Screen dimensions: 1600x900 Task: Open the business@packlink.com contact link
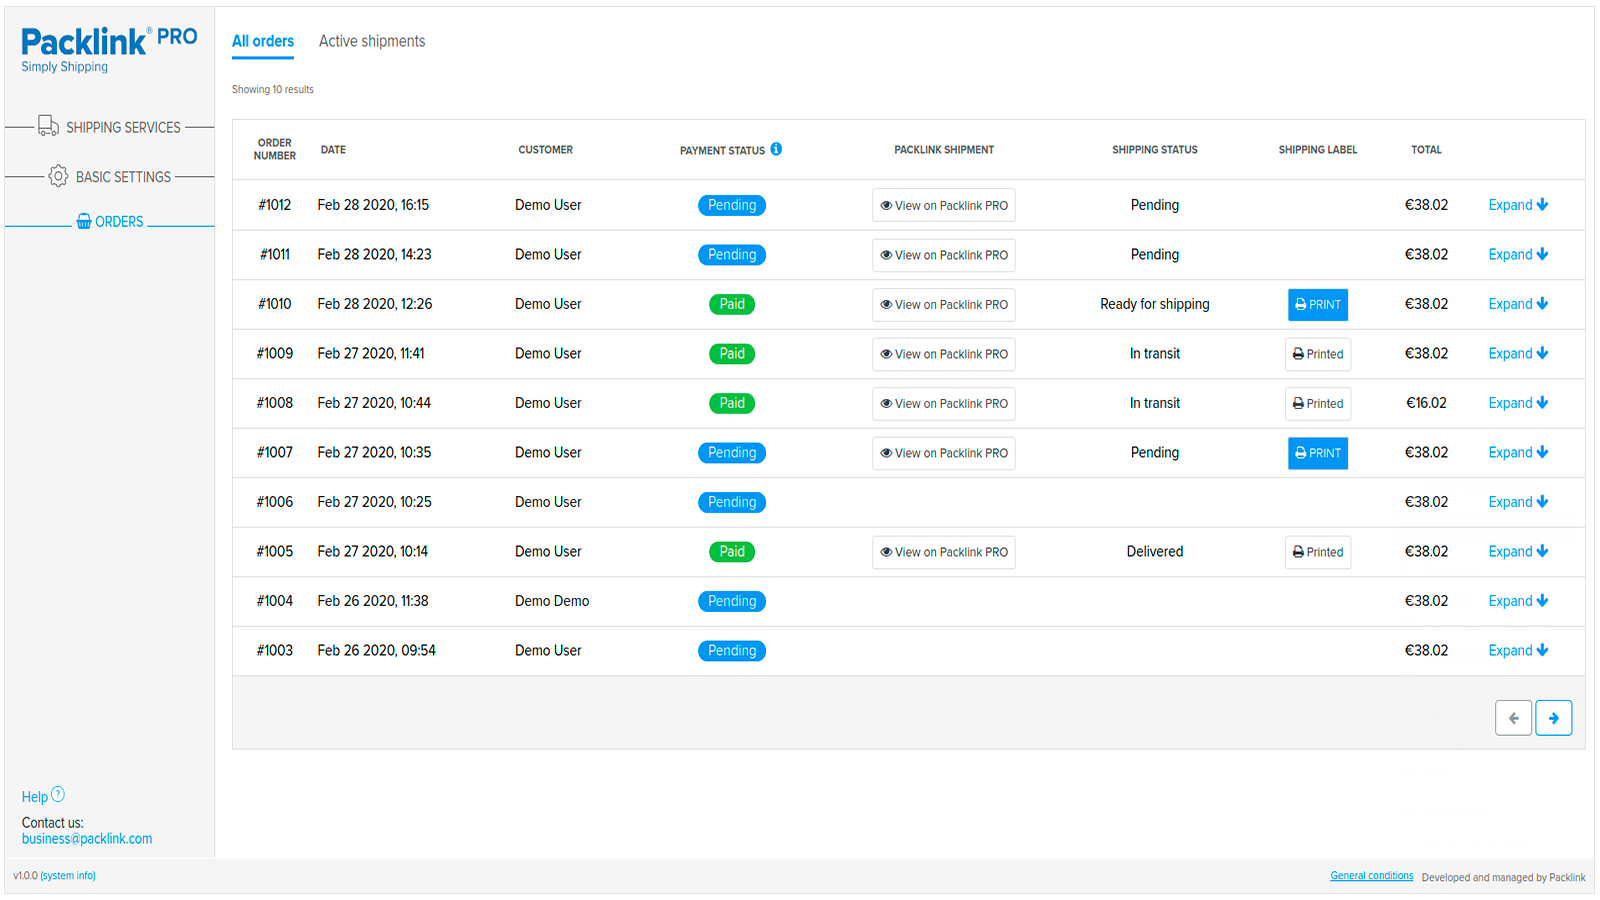[87, 838]
